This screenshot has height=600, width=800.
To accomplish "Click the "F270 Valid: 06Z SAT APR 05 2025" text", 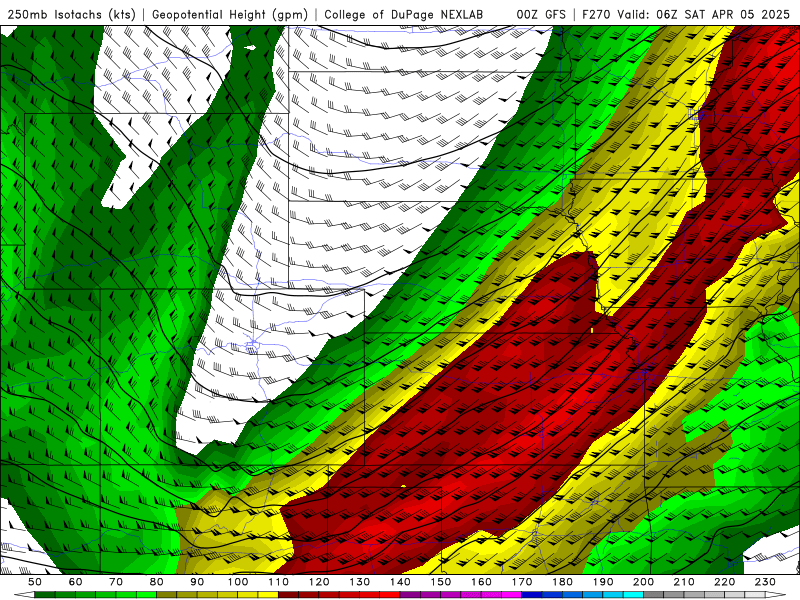I will (x=686, y=15).
